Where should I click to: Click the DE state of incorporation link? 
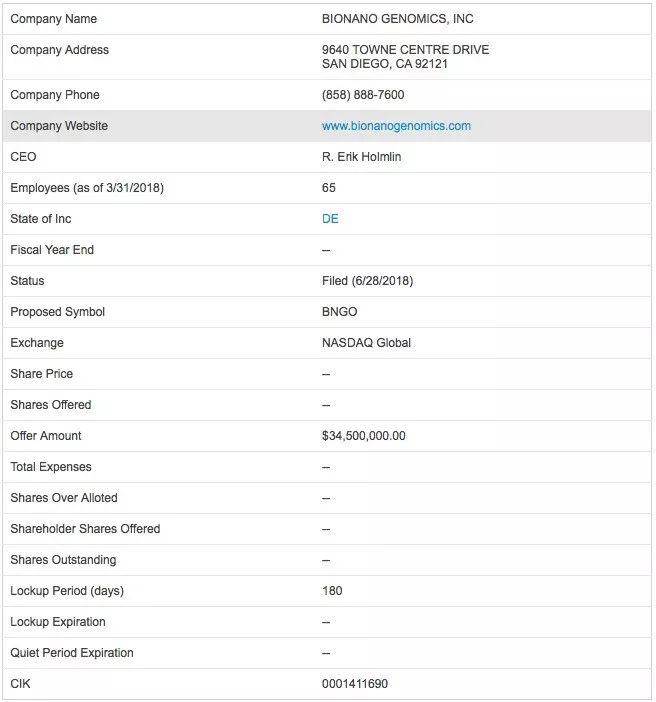tap(330, 219)
